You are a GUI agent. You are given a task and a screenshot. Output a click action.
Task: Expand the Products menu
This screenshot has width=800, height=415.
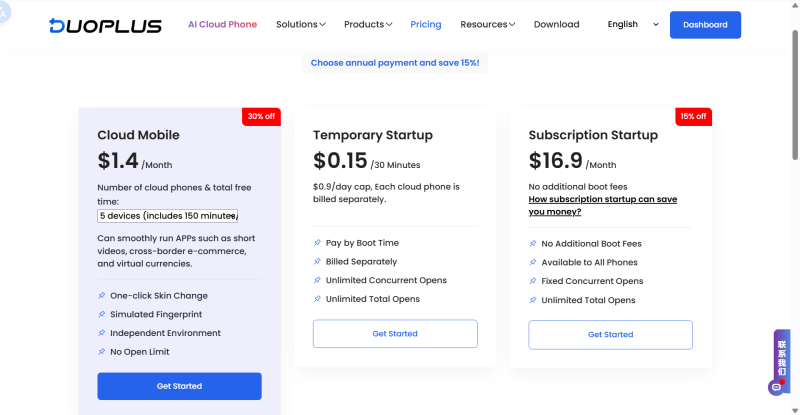point(368,25)
